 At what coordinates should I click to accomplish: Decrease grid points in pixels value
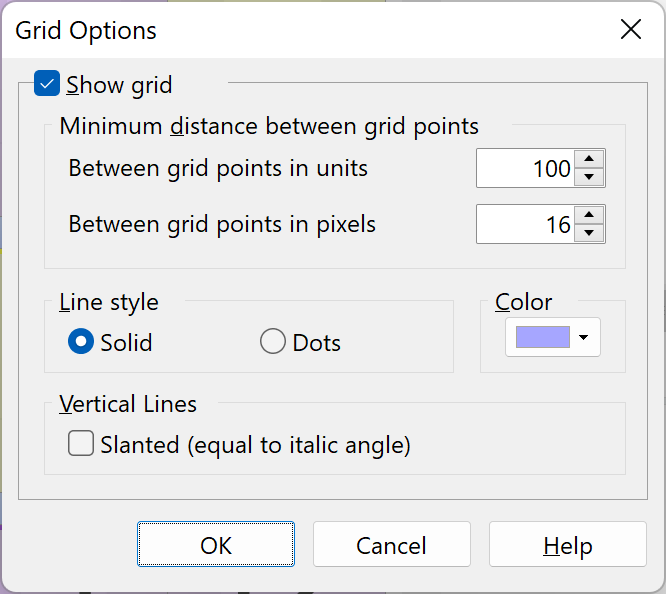click(x=589, y=233)
